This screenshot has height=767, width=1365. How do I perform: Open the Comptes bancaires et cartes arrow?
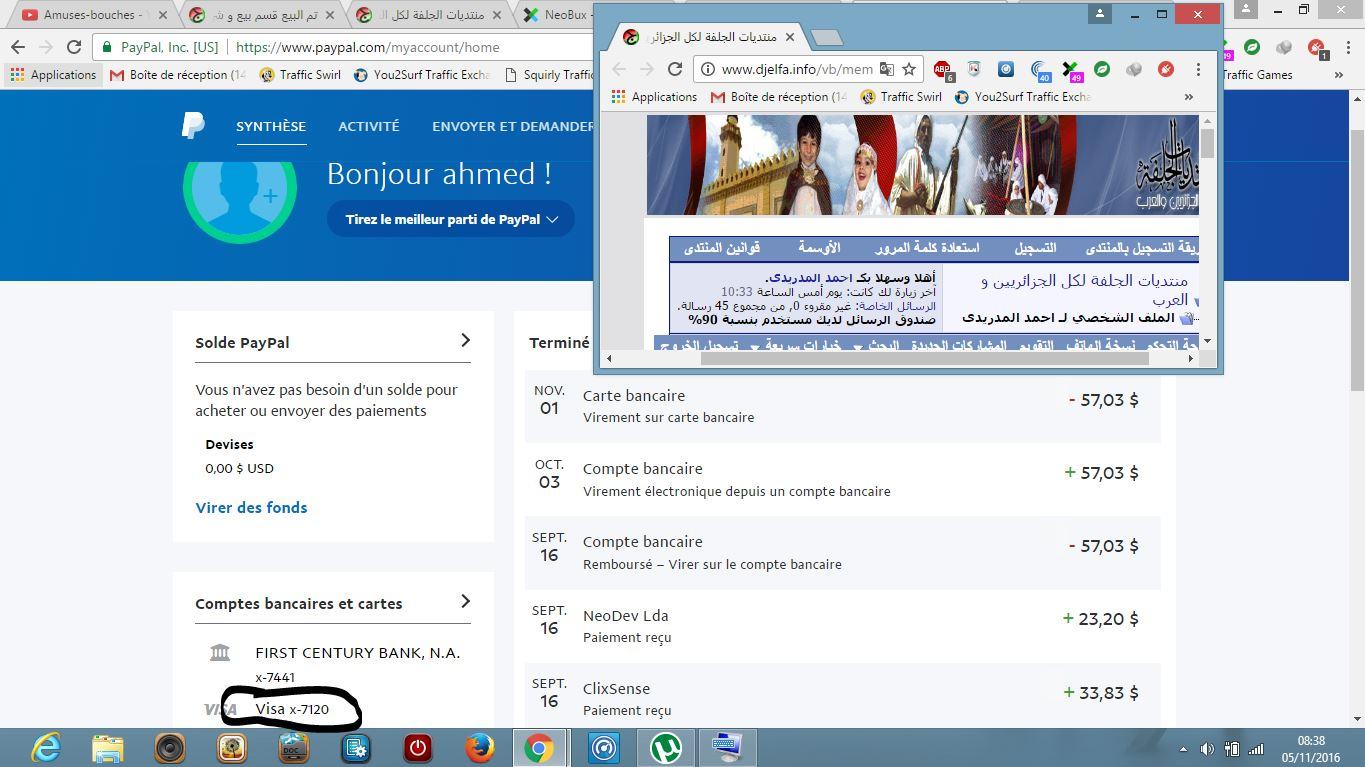coord(465,601)
